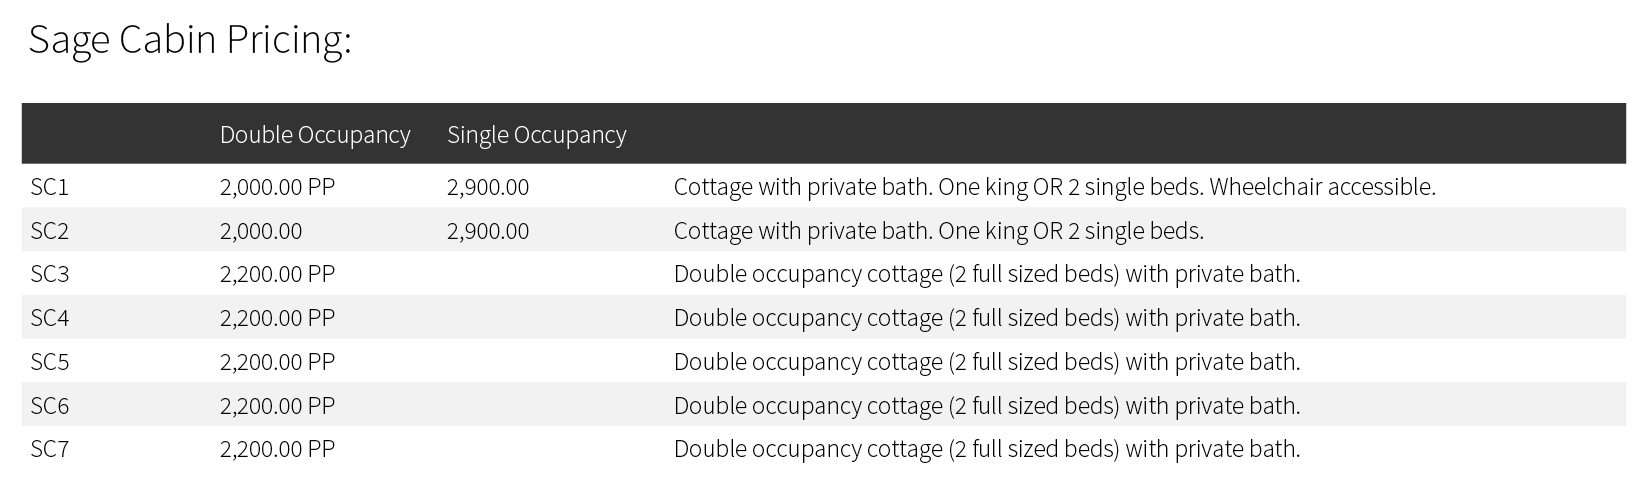Image resolution: width=1642 pixels, height=484 pixels.
Task: Select the SC2 row label
Action: click(49, 231)
